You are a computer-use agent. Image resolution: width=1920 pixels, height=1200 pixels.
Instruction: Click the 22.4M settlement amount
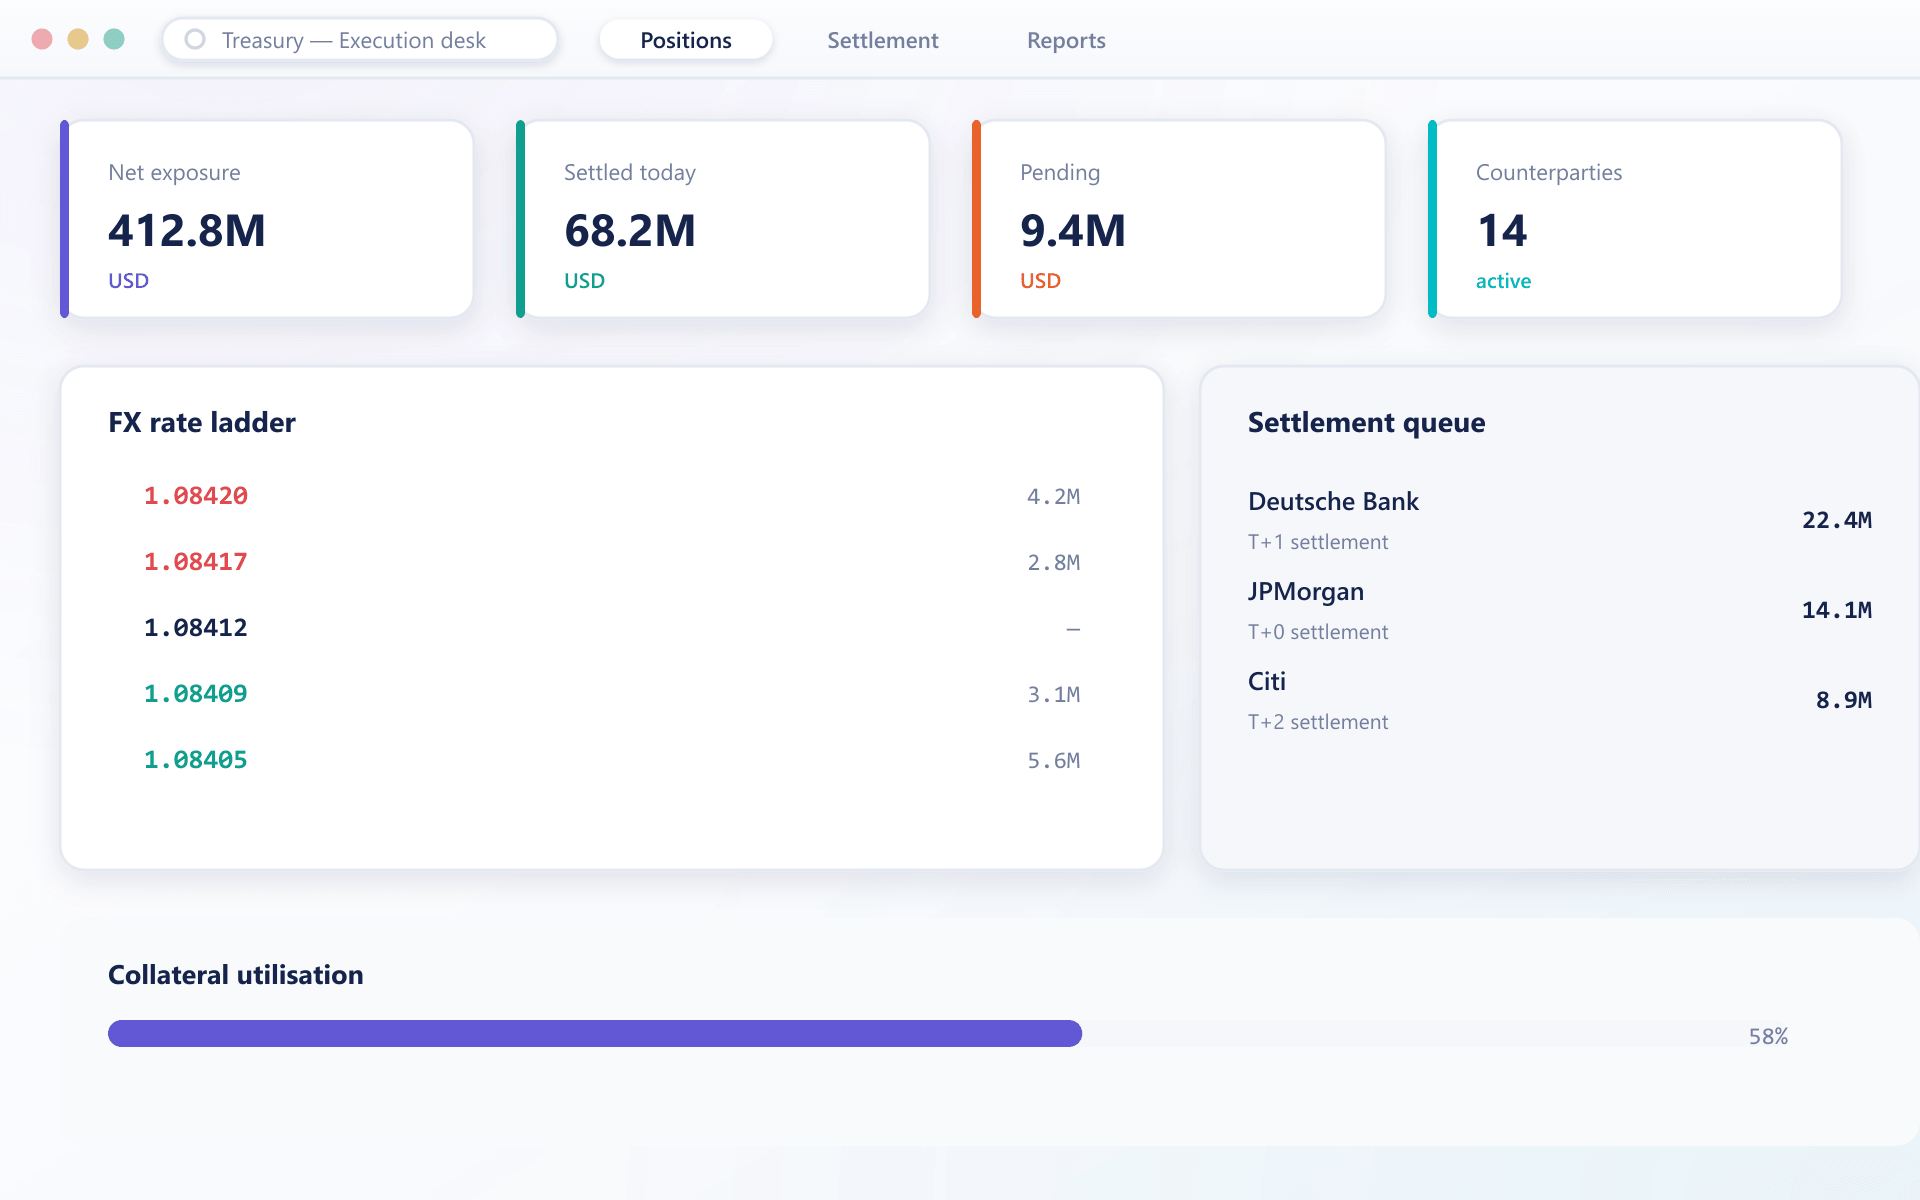[x=1837, y=521]
